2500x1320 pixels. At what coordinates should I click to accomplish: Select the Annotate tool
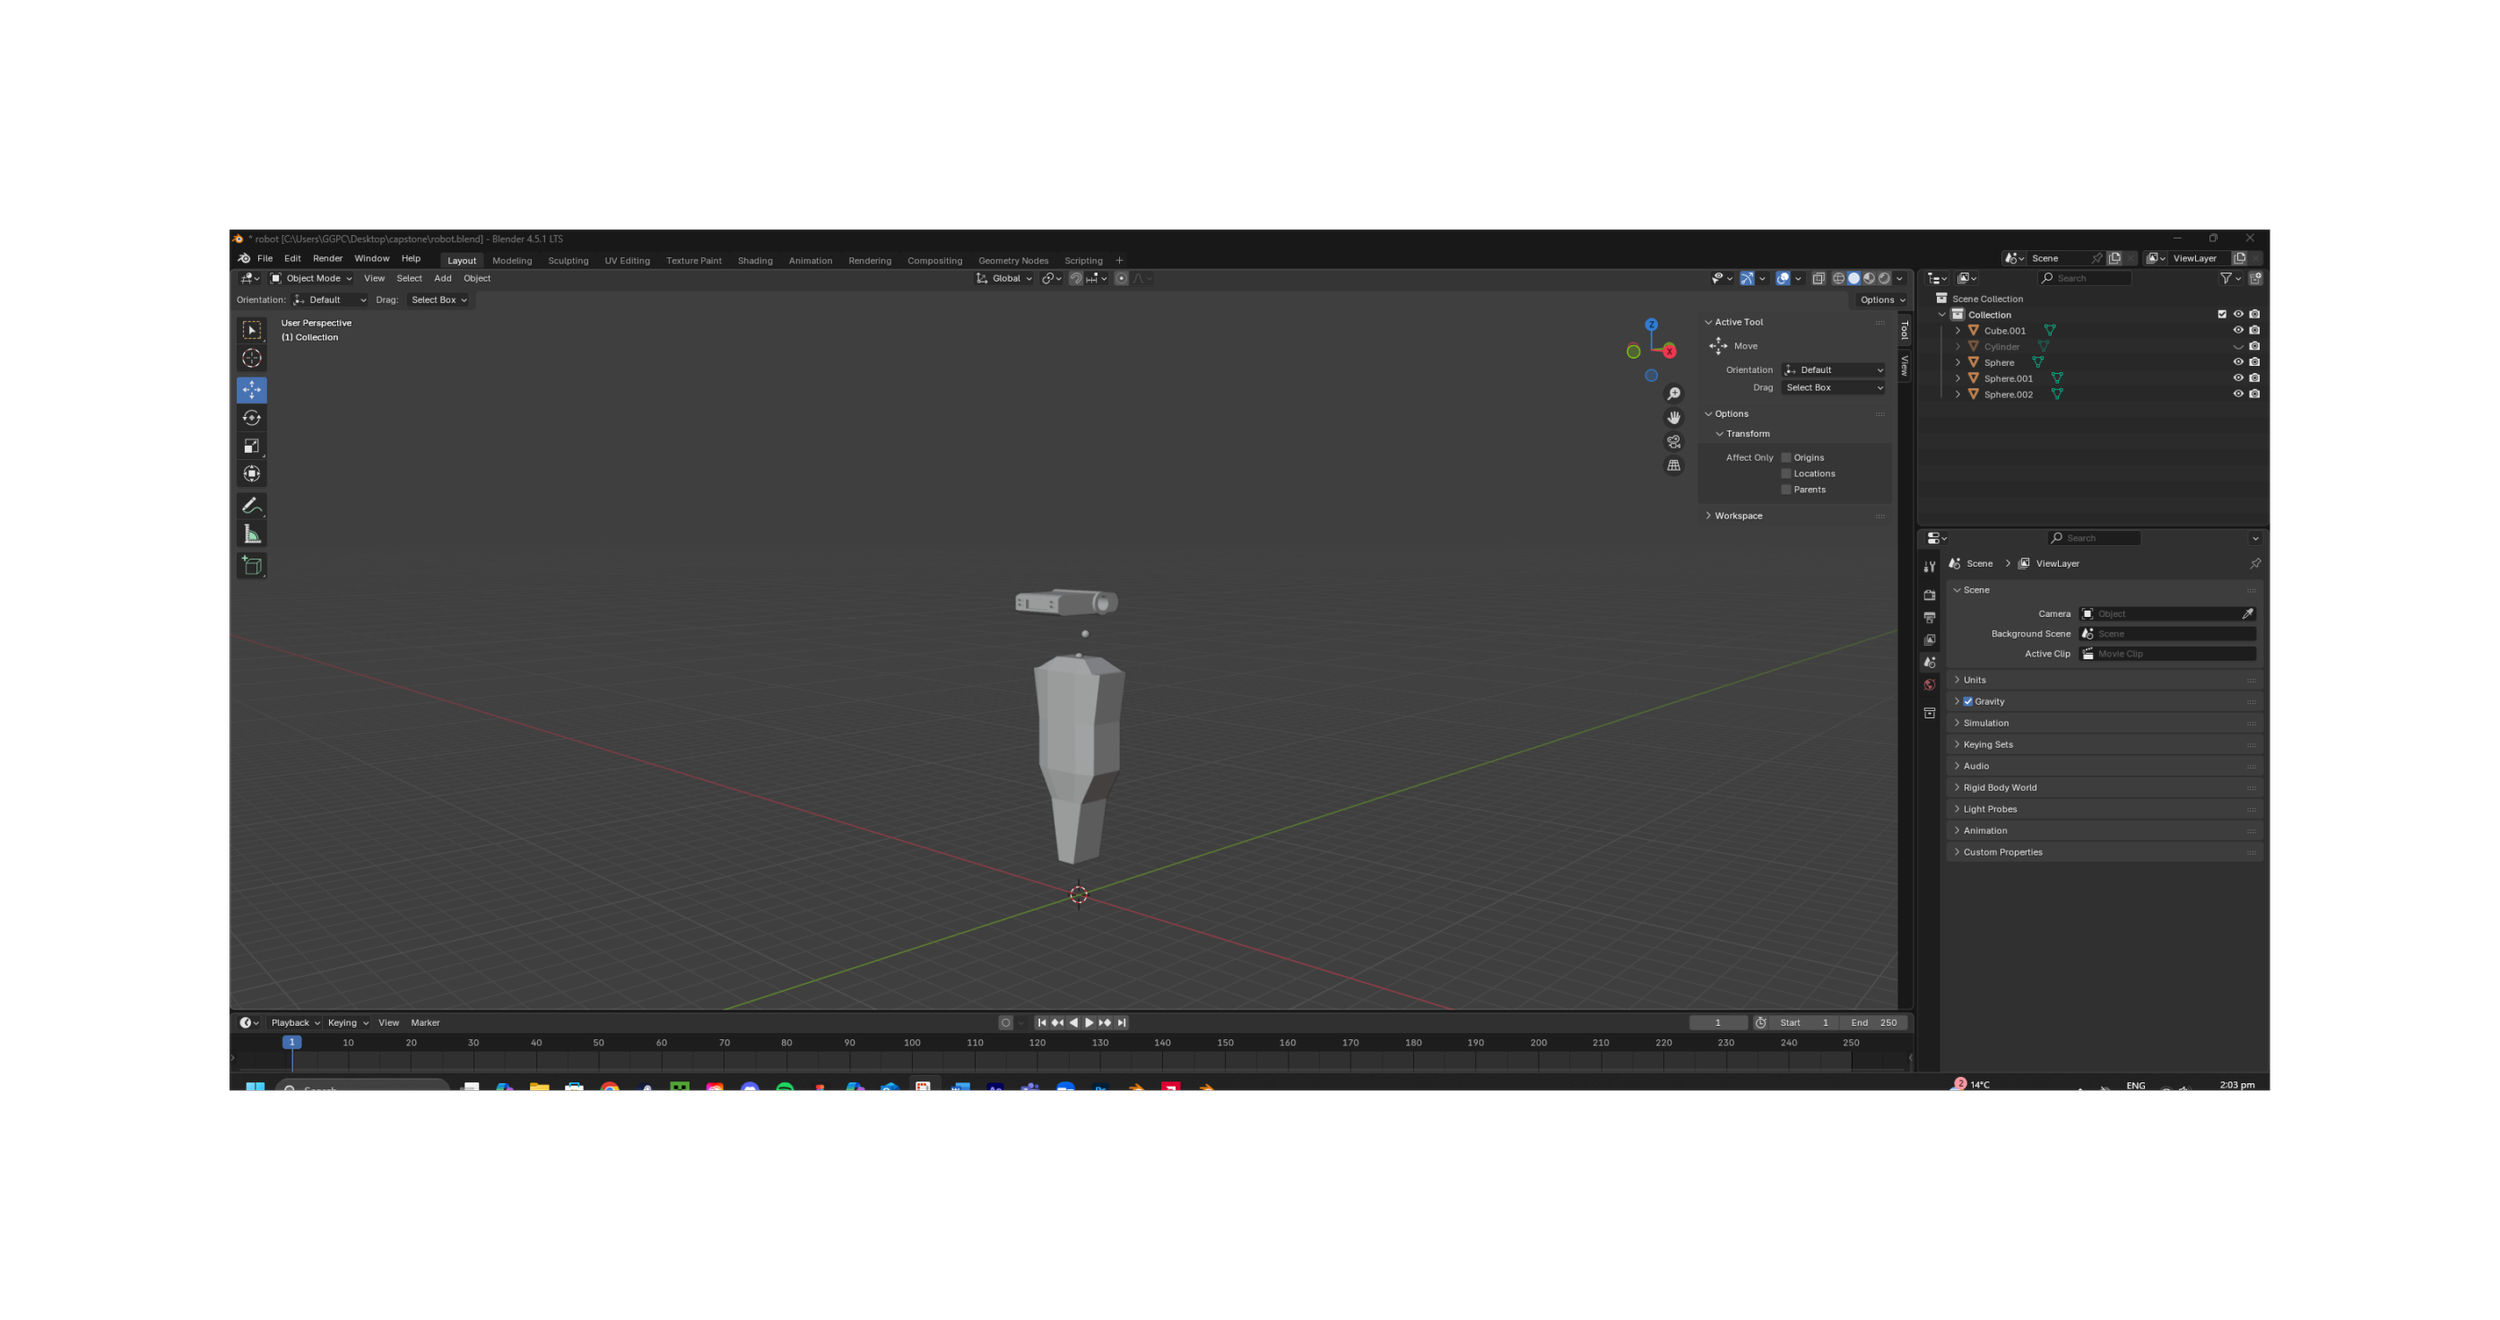[x=251, y=506]
